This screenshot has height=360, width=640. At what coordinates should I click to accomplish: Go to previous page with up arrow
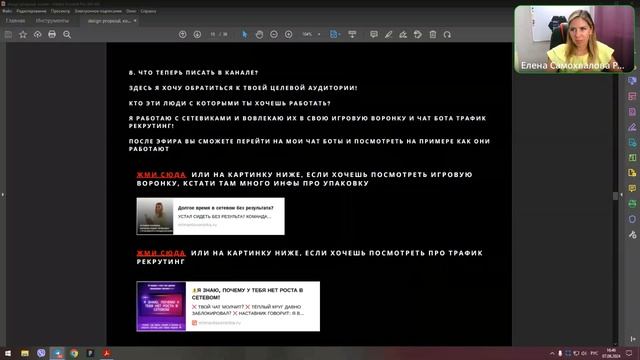tap(182, 35)
